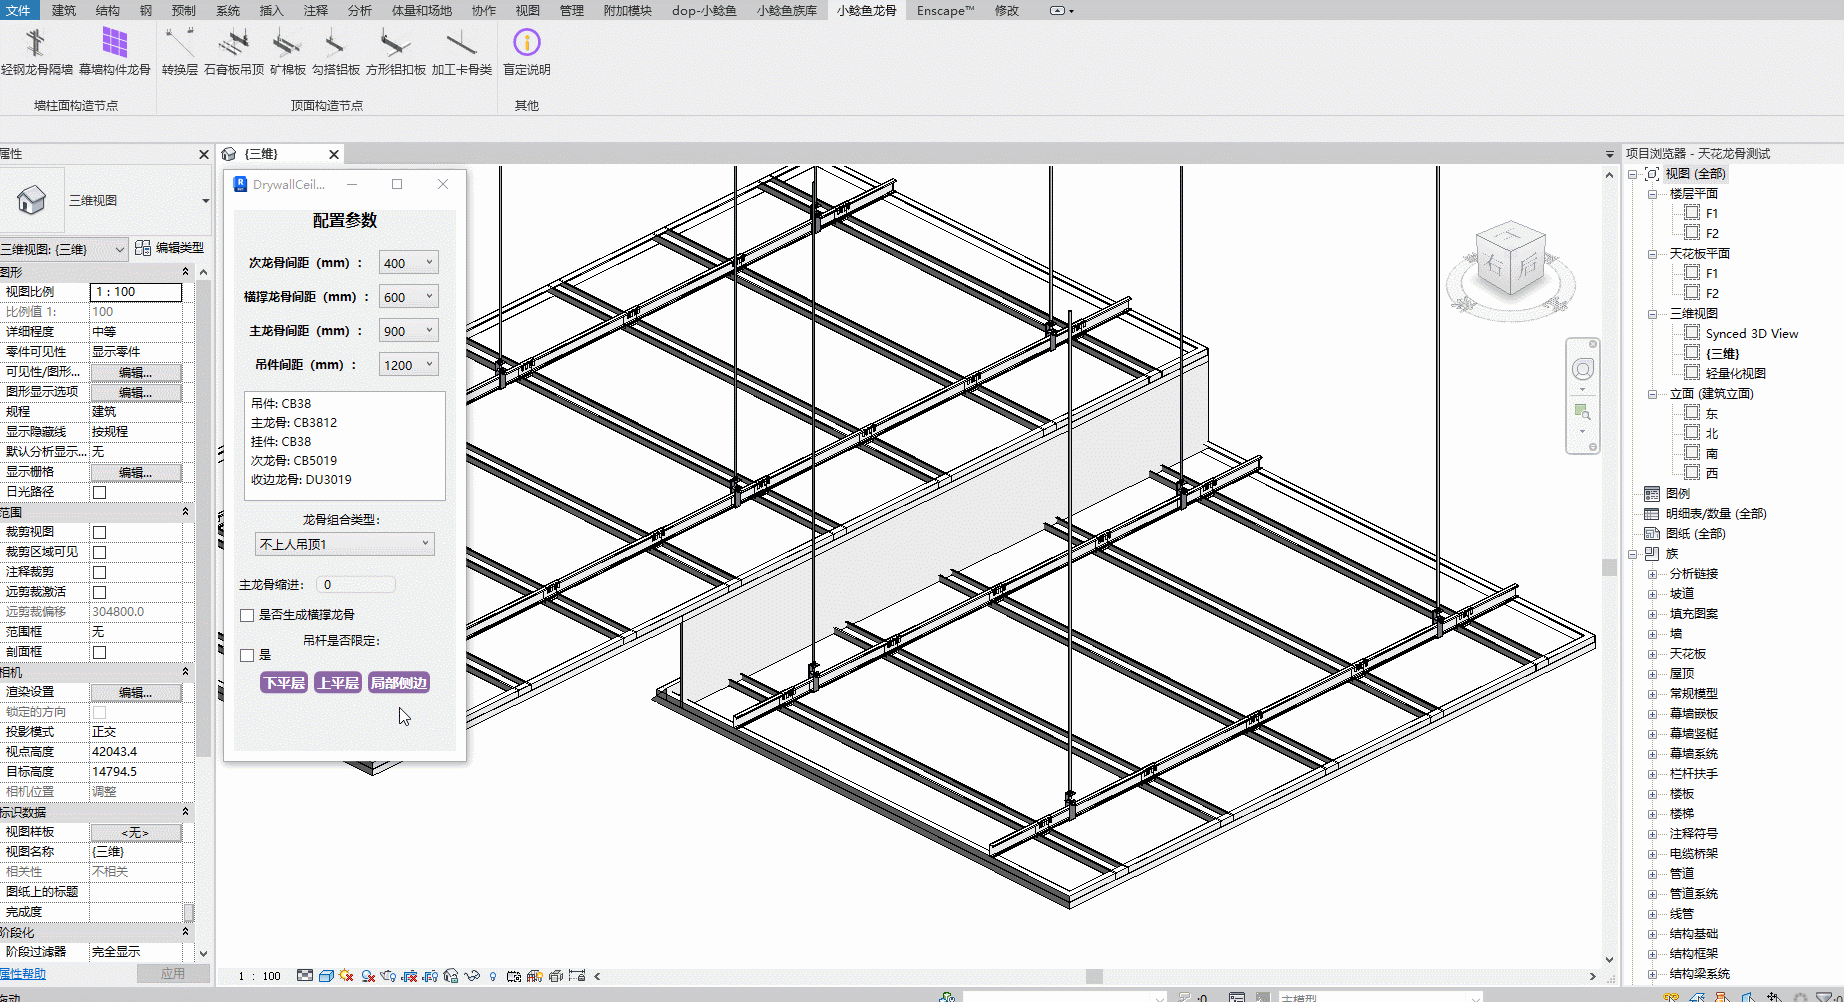Click the 局部侧边 button
This screenshot has height=1002, width=1844.
[x=399, y=683]
